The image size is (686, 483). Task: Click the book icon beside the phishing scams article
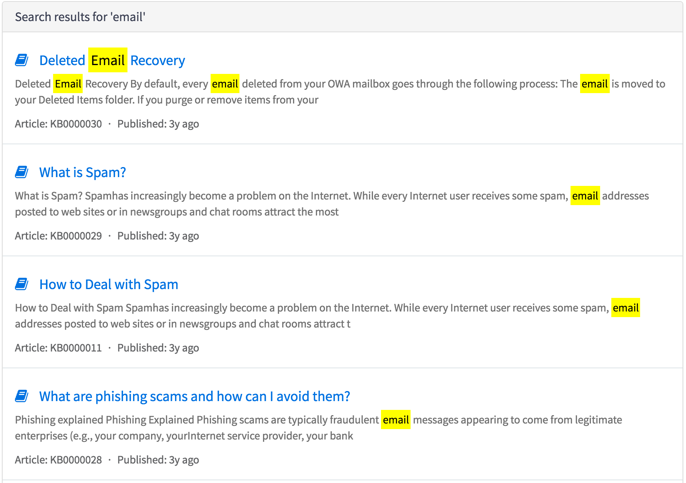(21, 396)
